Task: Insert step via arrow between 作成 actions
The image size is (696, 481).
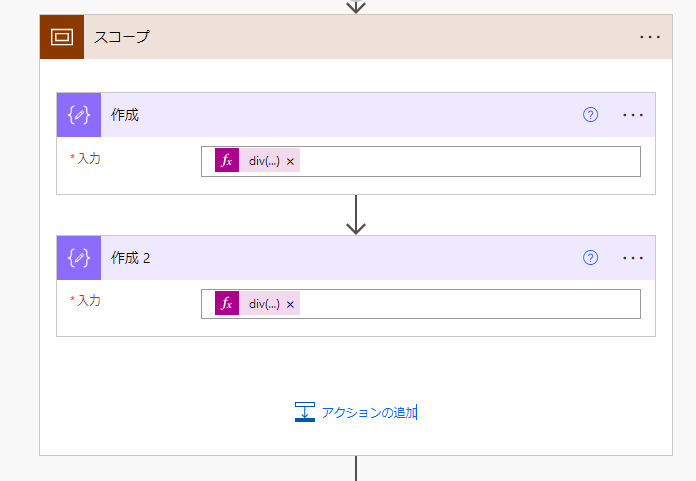Action: point(356,214)
